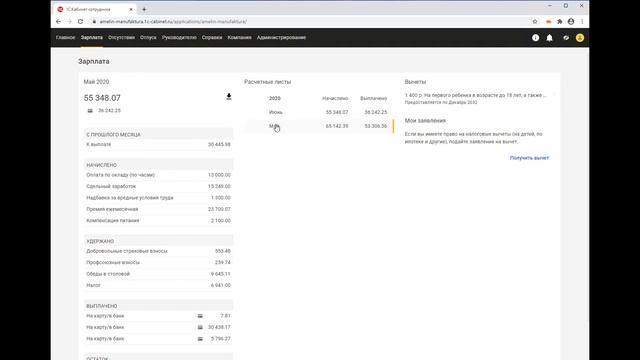Open the Администрирование menu item
Screen dimensions: 640x360
pos(281,38)
